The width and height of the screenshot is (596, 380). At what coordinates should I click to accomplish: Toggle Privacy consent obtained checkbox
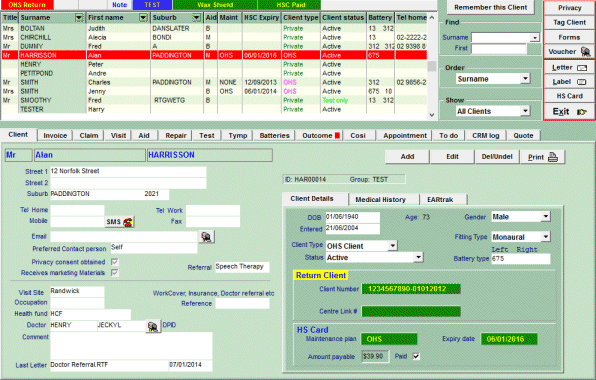point(114,262)
